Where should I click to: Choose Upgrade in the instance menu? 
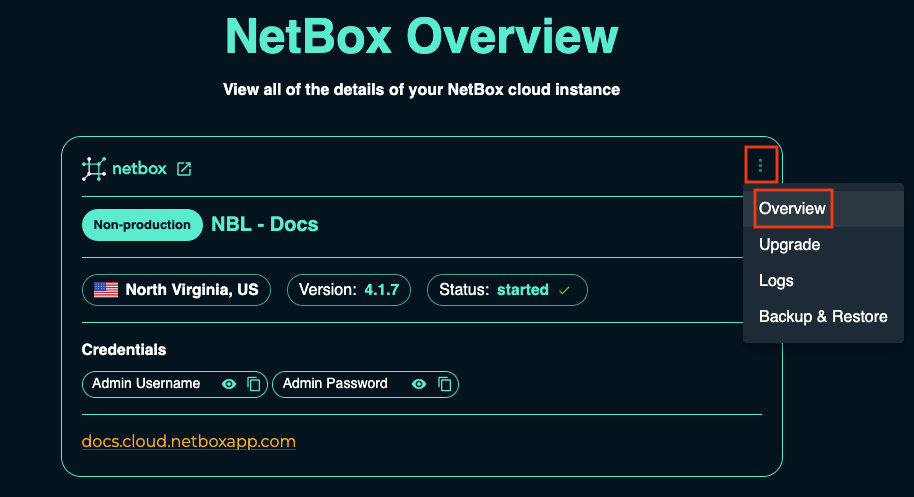[x=789, y=245]
